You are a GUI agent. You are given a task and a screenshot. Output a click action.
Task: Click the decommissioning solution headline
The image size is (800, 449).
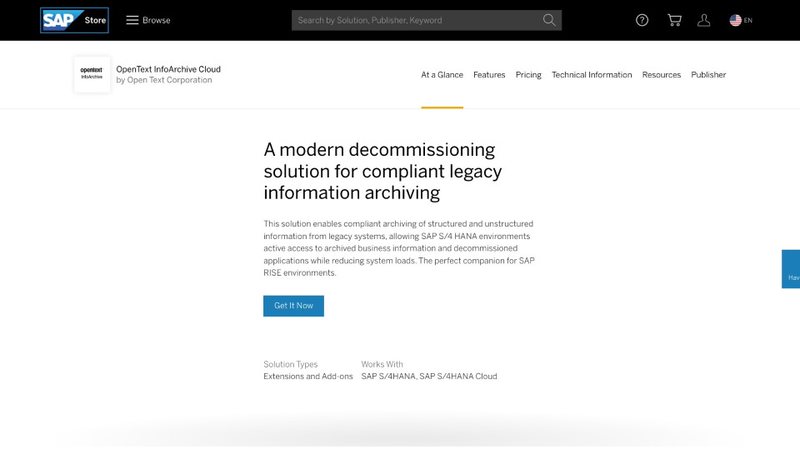point(383,171)
